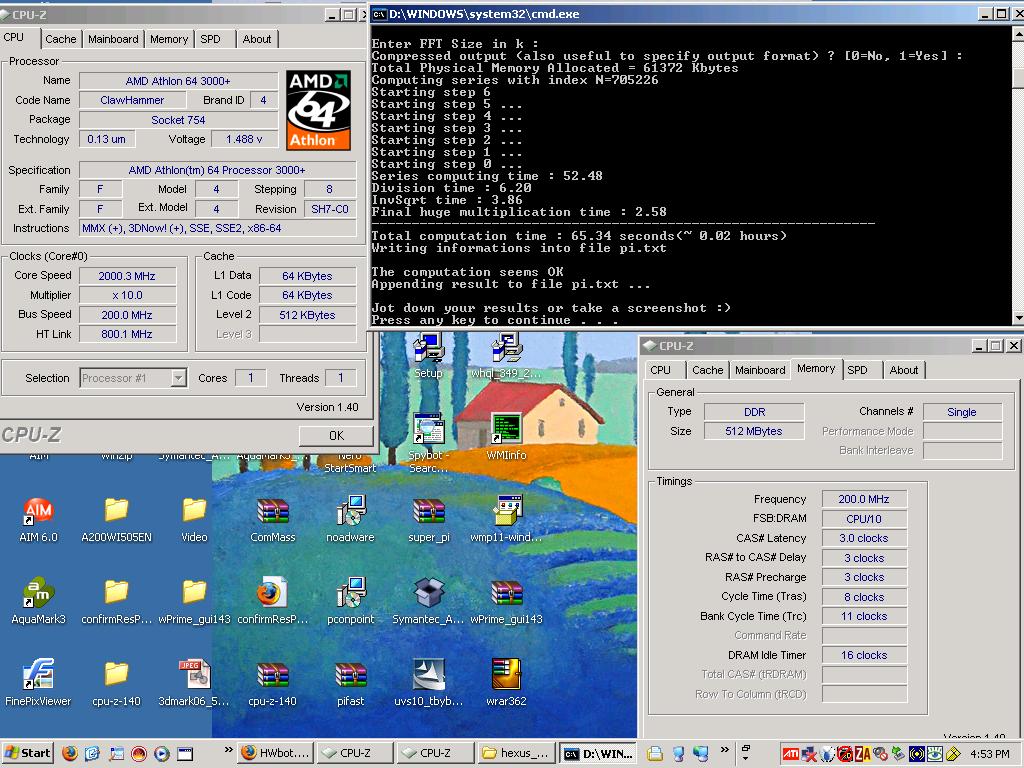Launch FinePixViewer desktop shortcut
1024x768 pixels.
[39, 682]
